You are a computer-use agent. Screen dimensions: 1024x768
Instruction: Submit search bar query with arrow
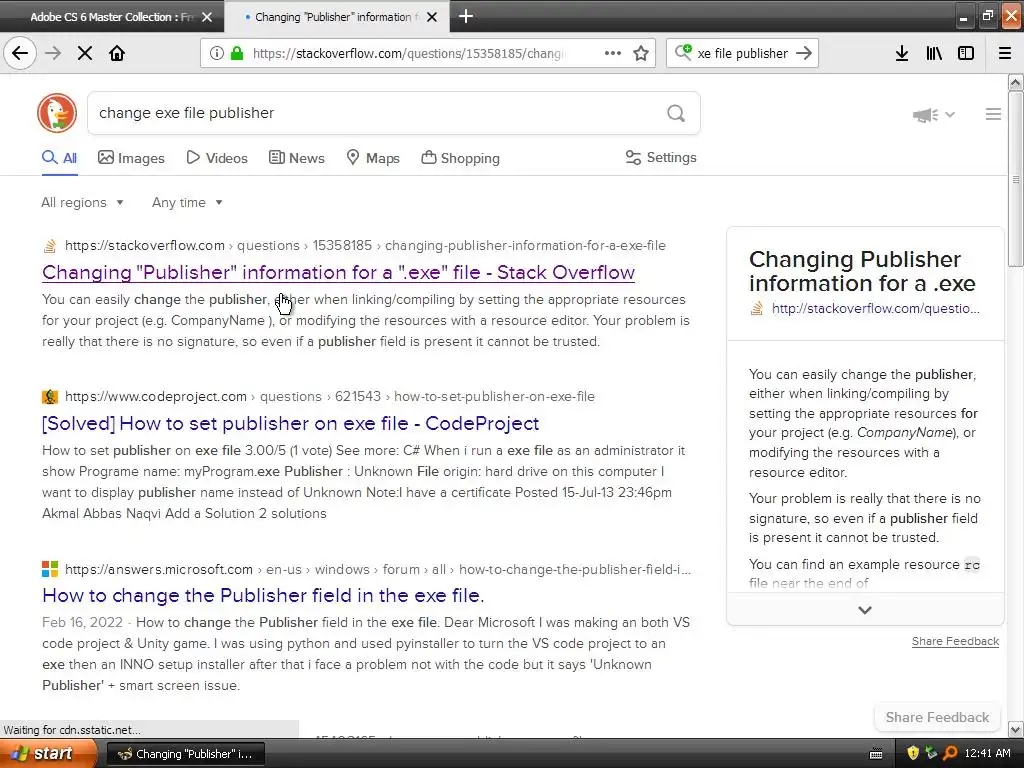[804, 53]
